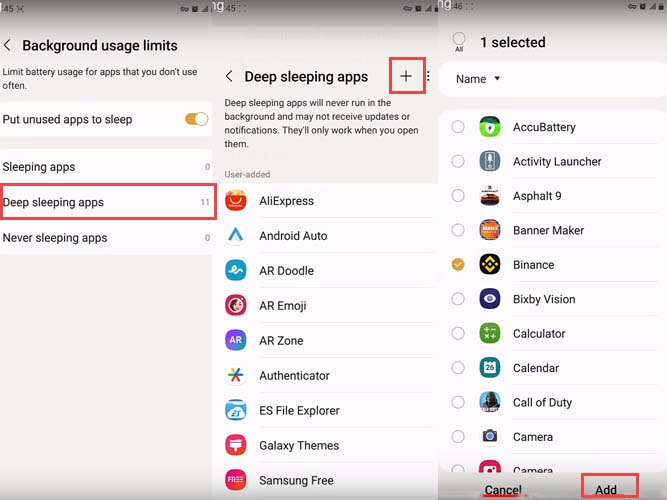Open the Name sort dropdown
This screenshot has height=500, width=667.
pos(478,79)
